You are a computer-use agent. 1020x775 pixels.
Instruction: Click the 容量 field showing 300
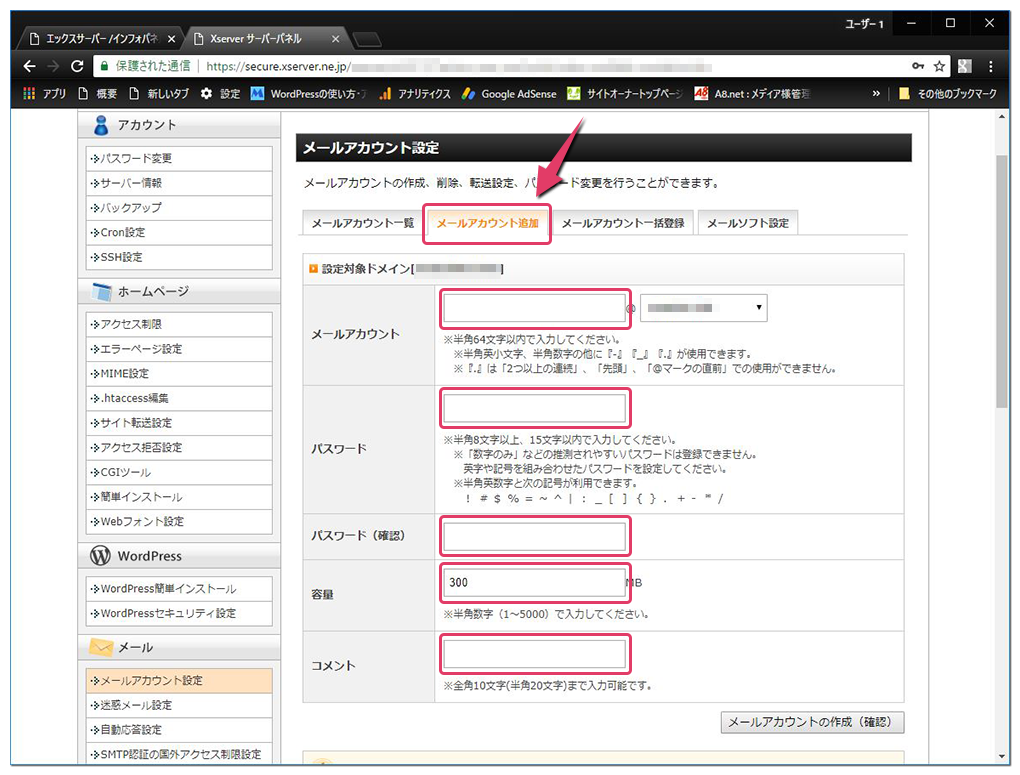[x=534, y=583]
